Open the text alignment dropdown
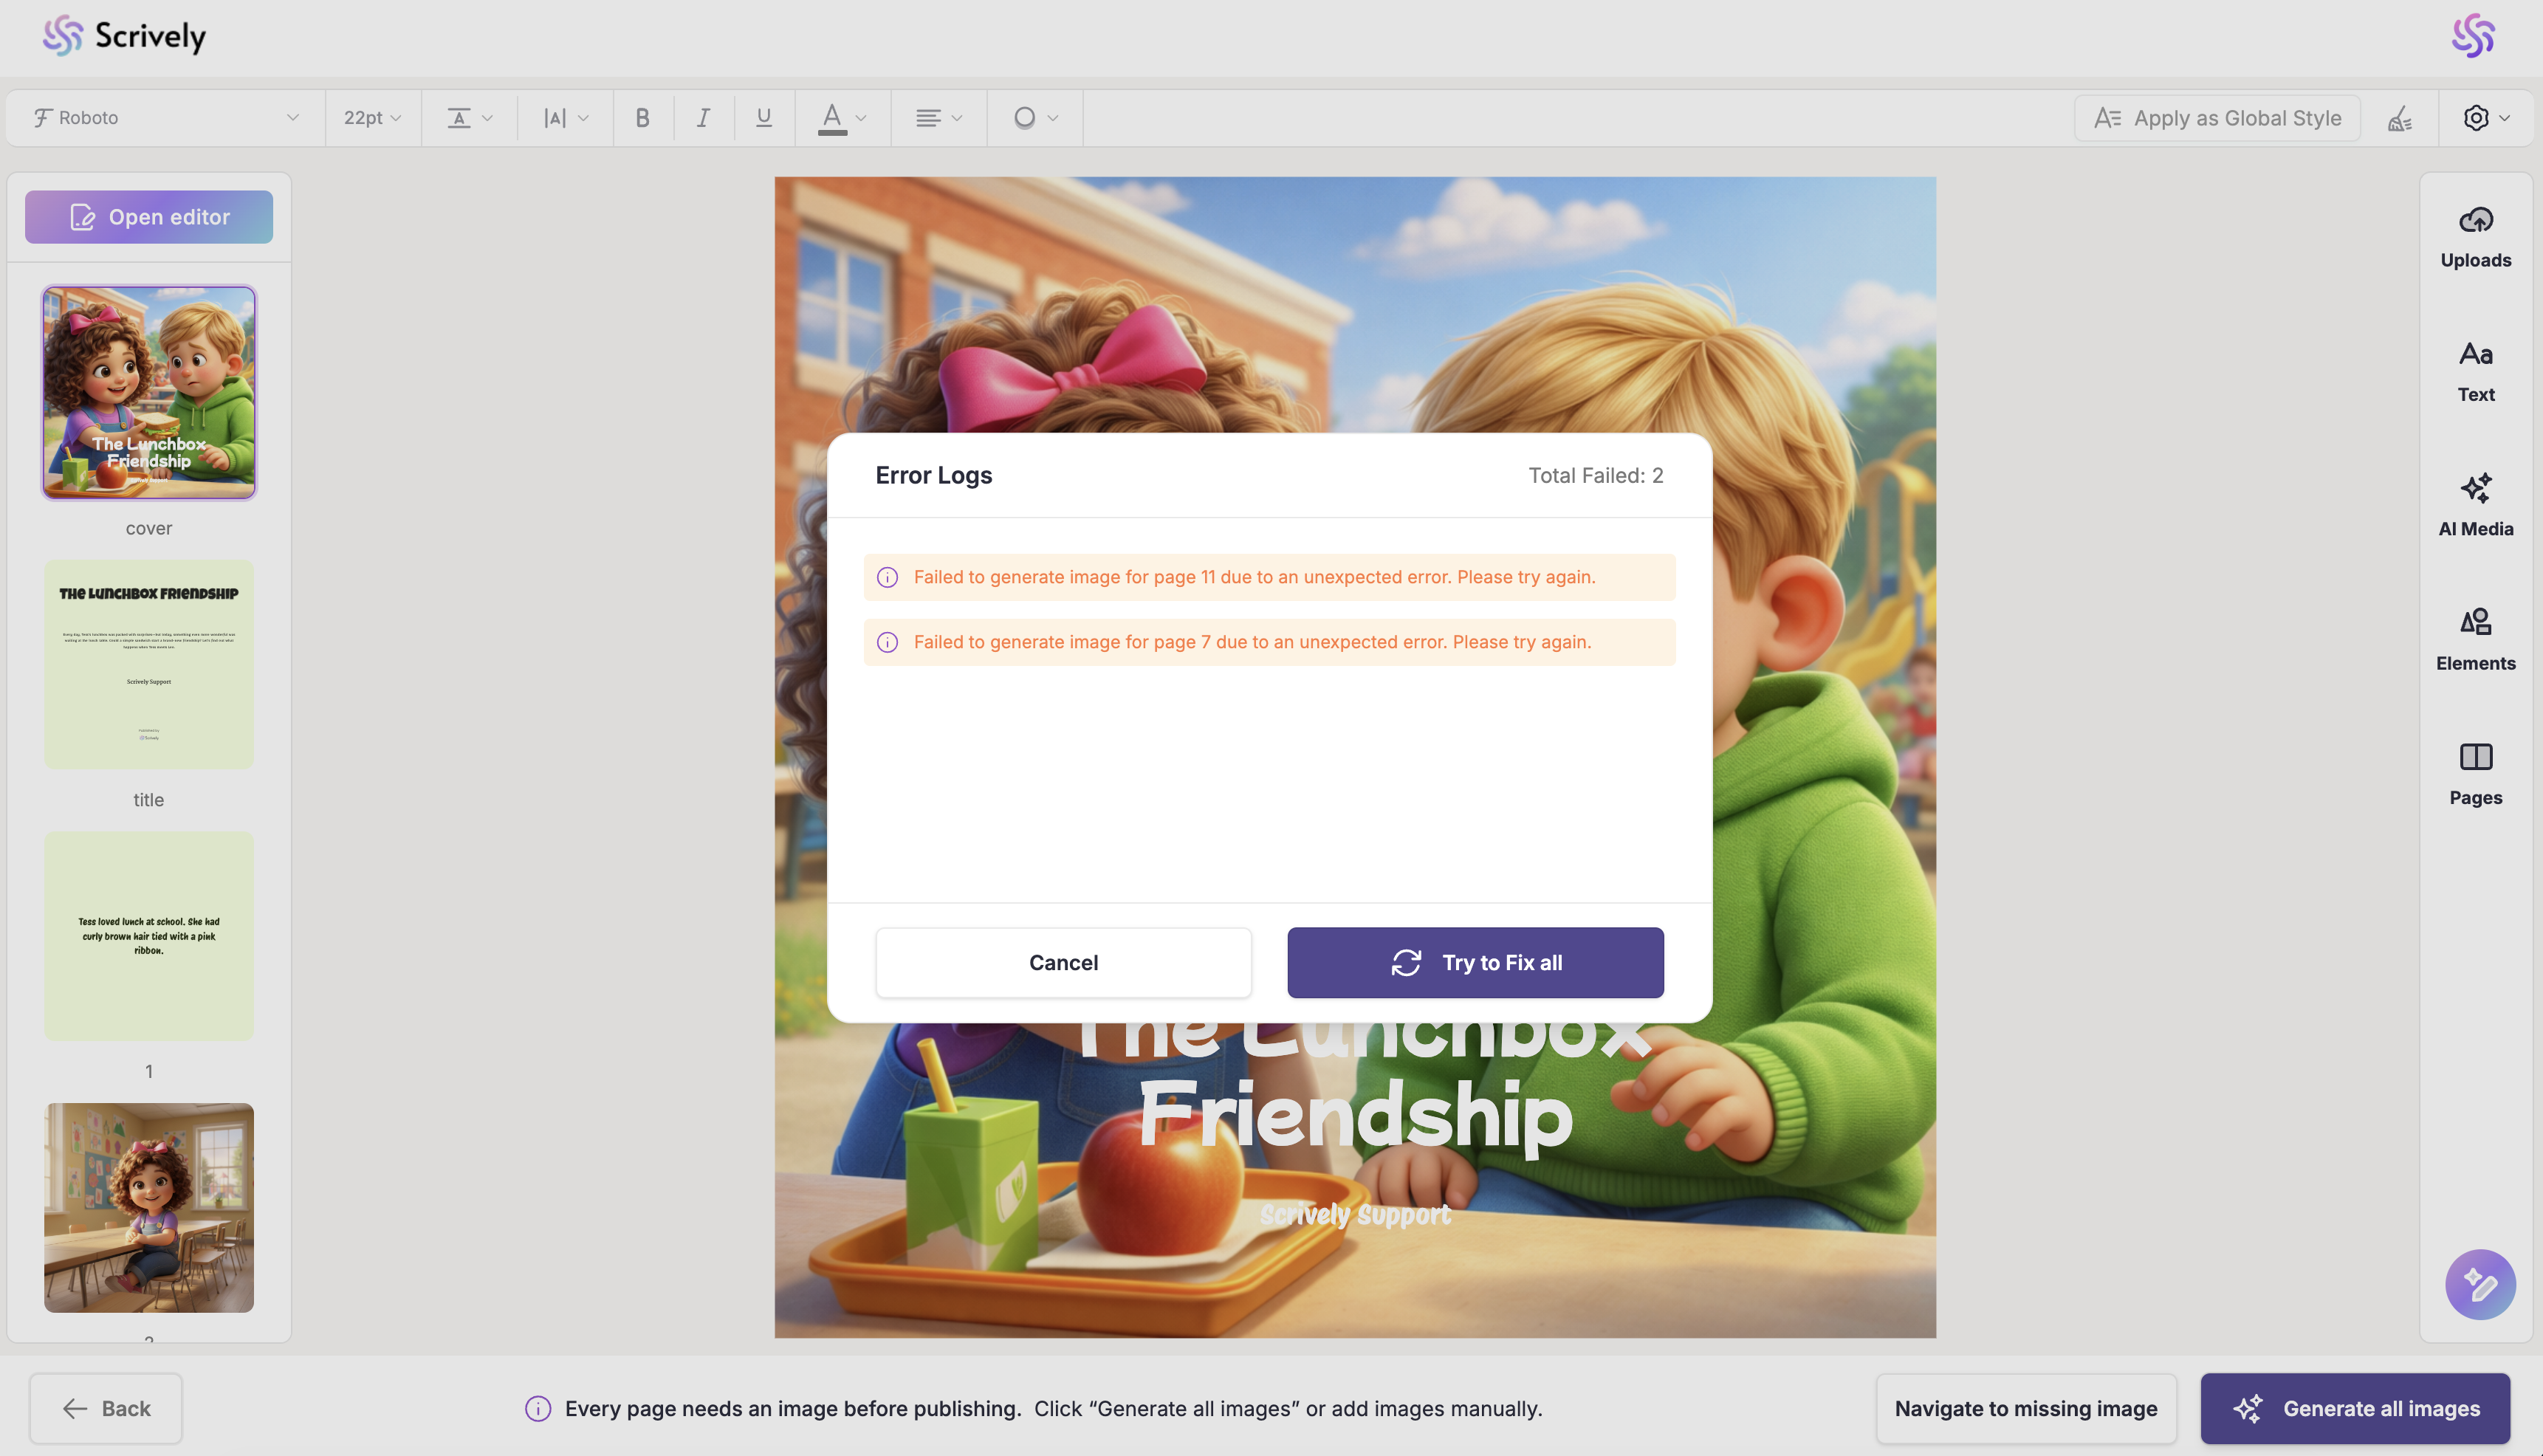Screen dimensions: 2543x1456 938,118
